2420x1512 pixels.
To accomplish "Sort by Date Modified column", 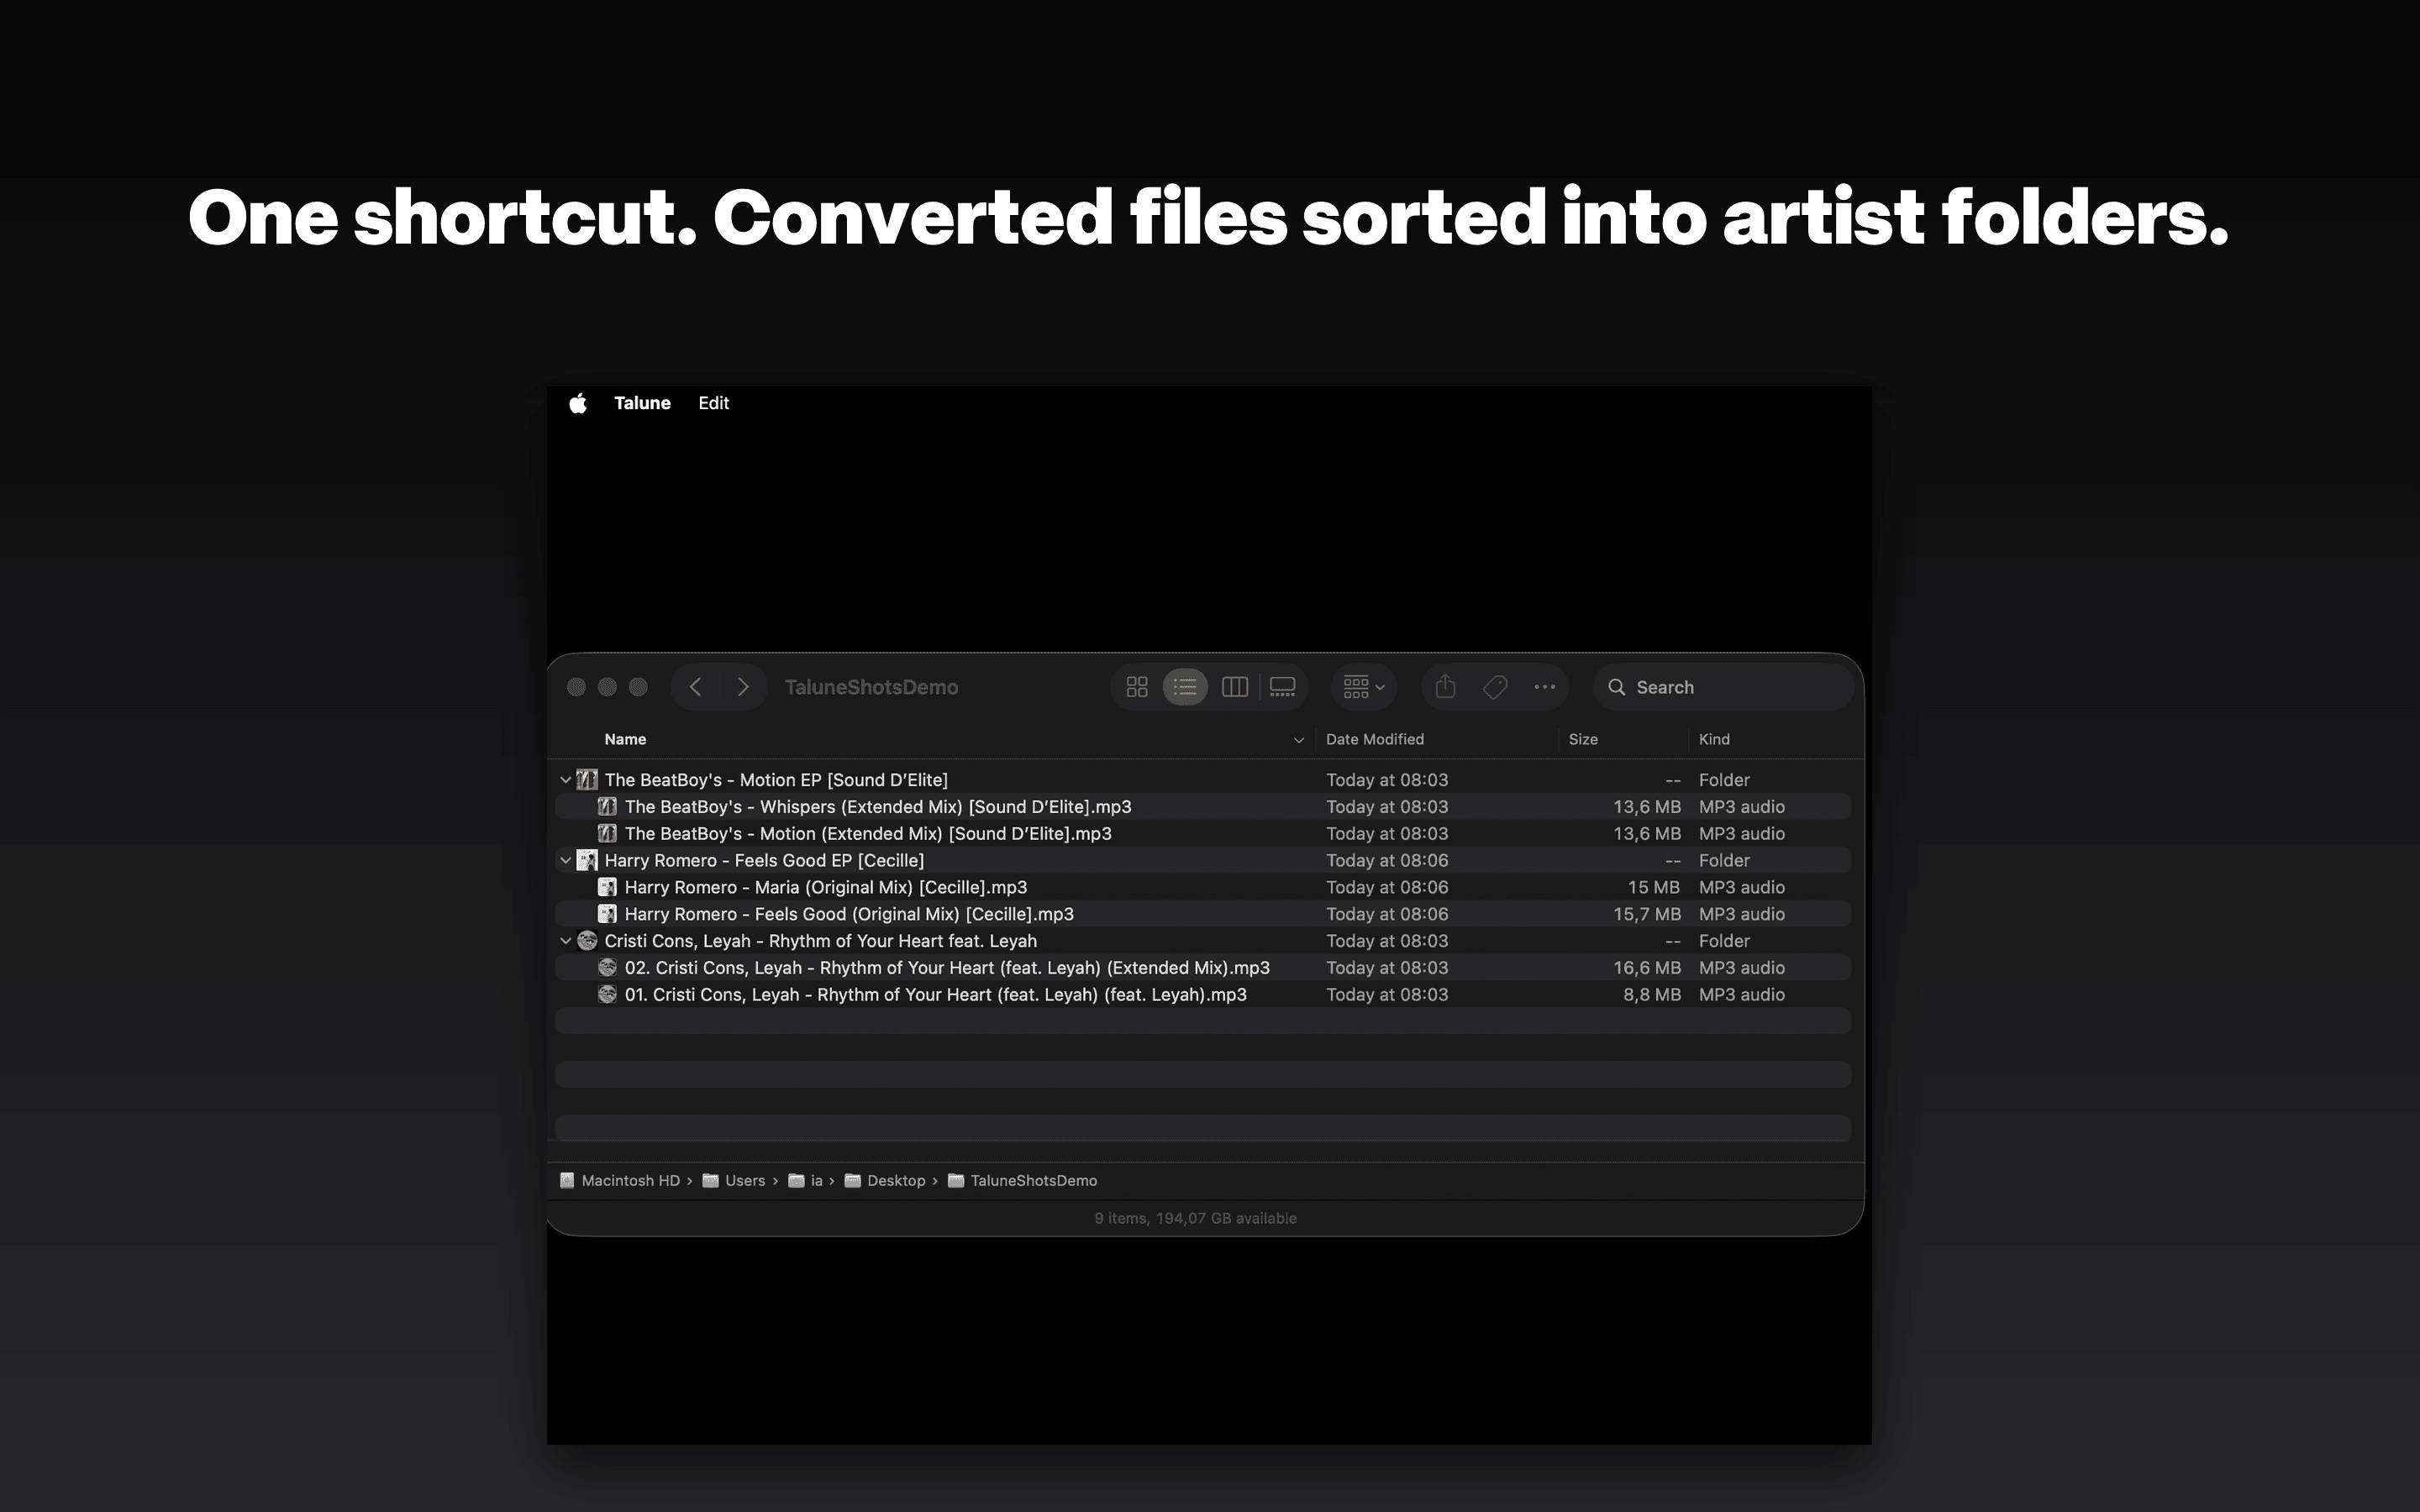I will tap(1375, 739).
